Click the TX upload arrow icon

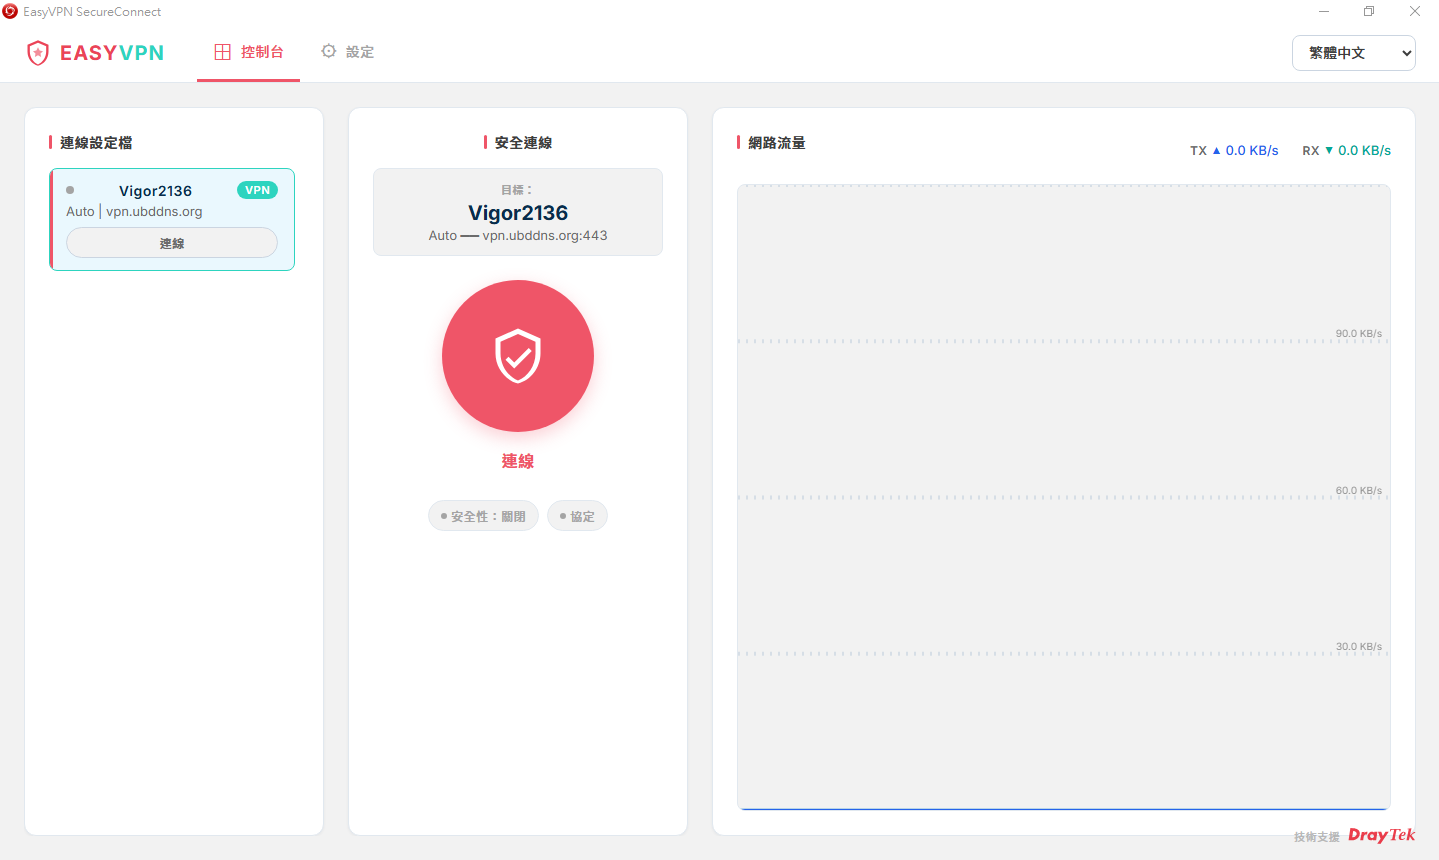point(1217,151)
